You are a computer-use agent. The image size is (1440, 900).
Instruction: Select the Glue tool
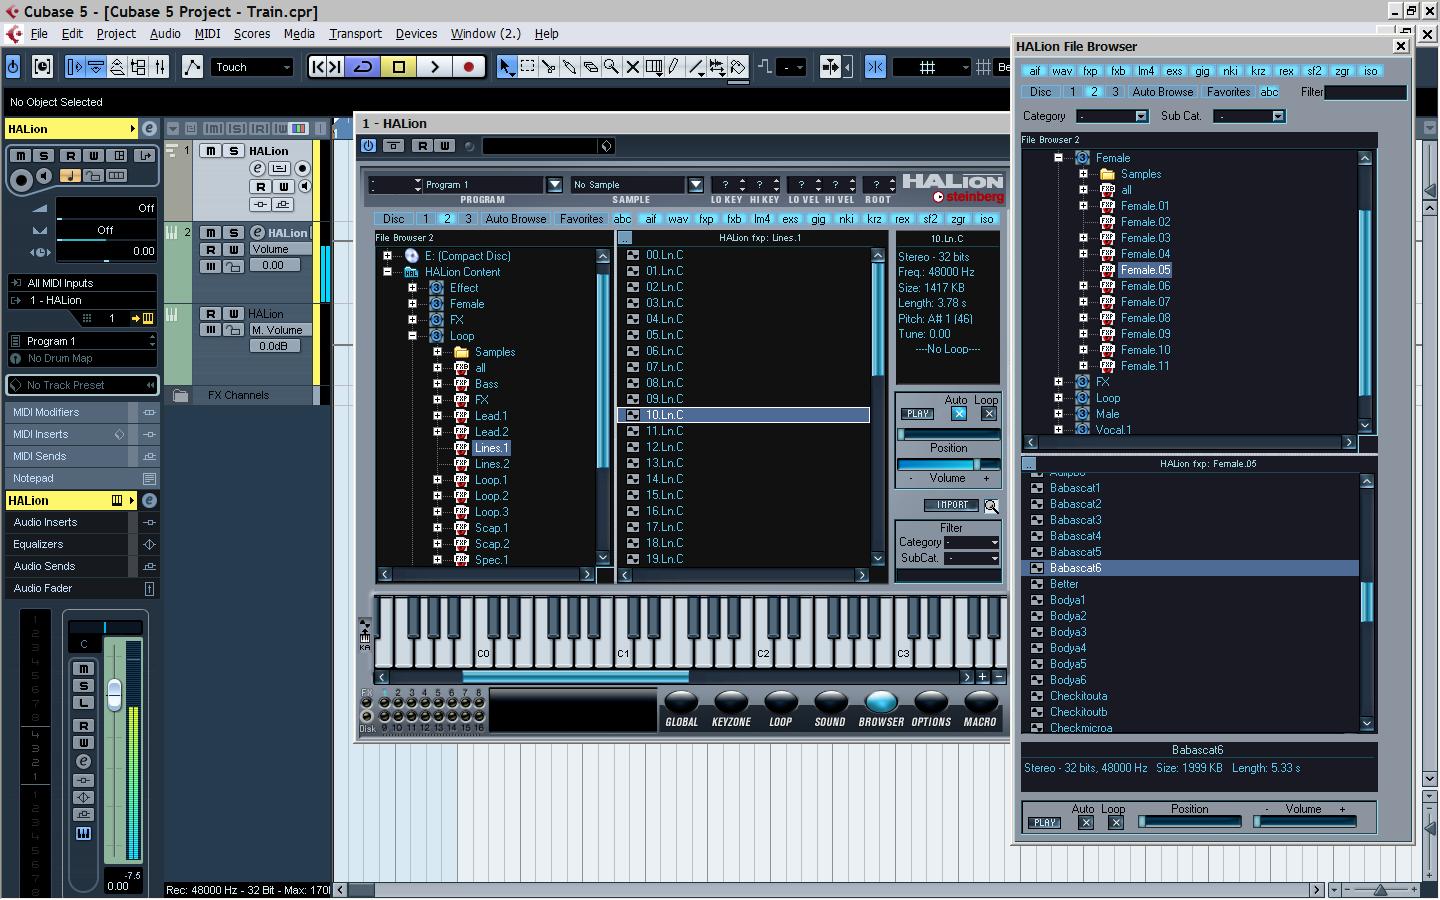(x=569, y=67)
